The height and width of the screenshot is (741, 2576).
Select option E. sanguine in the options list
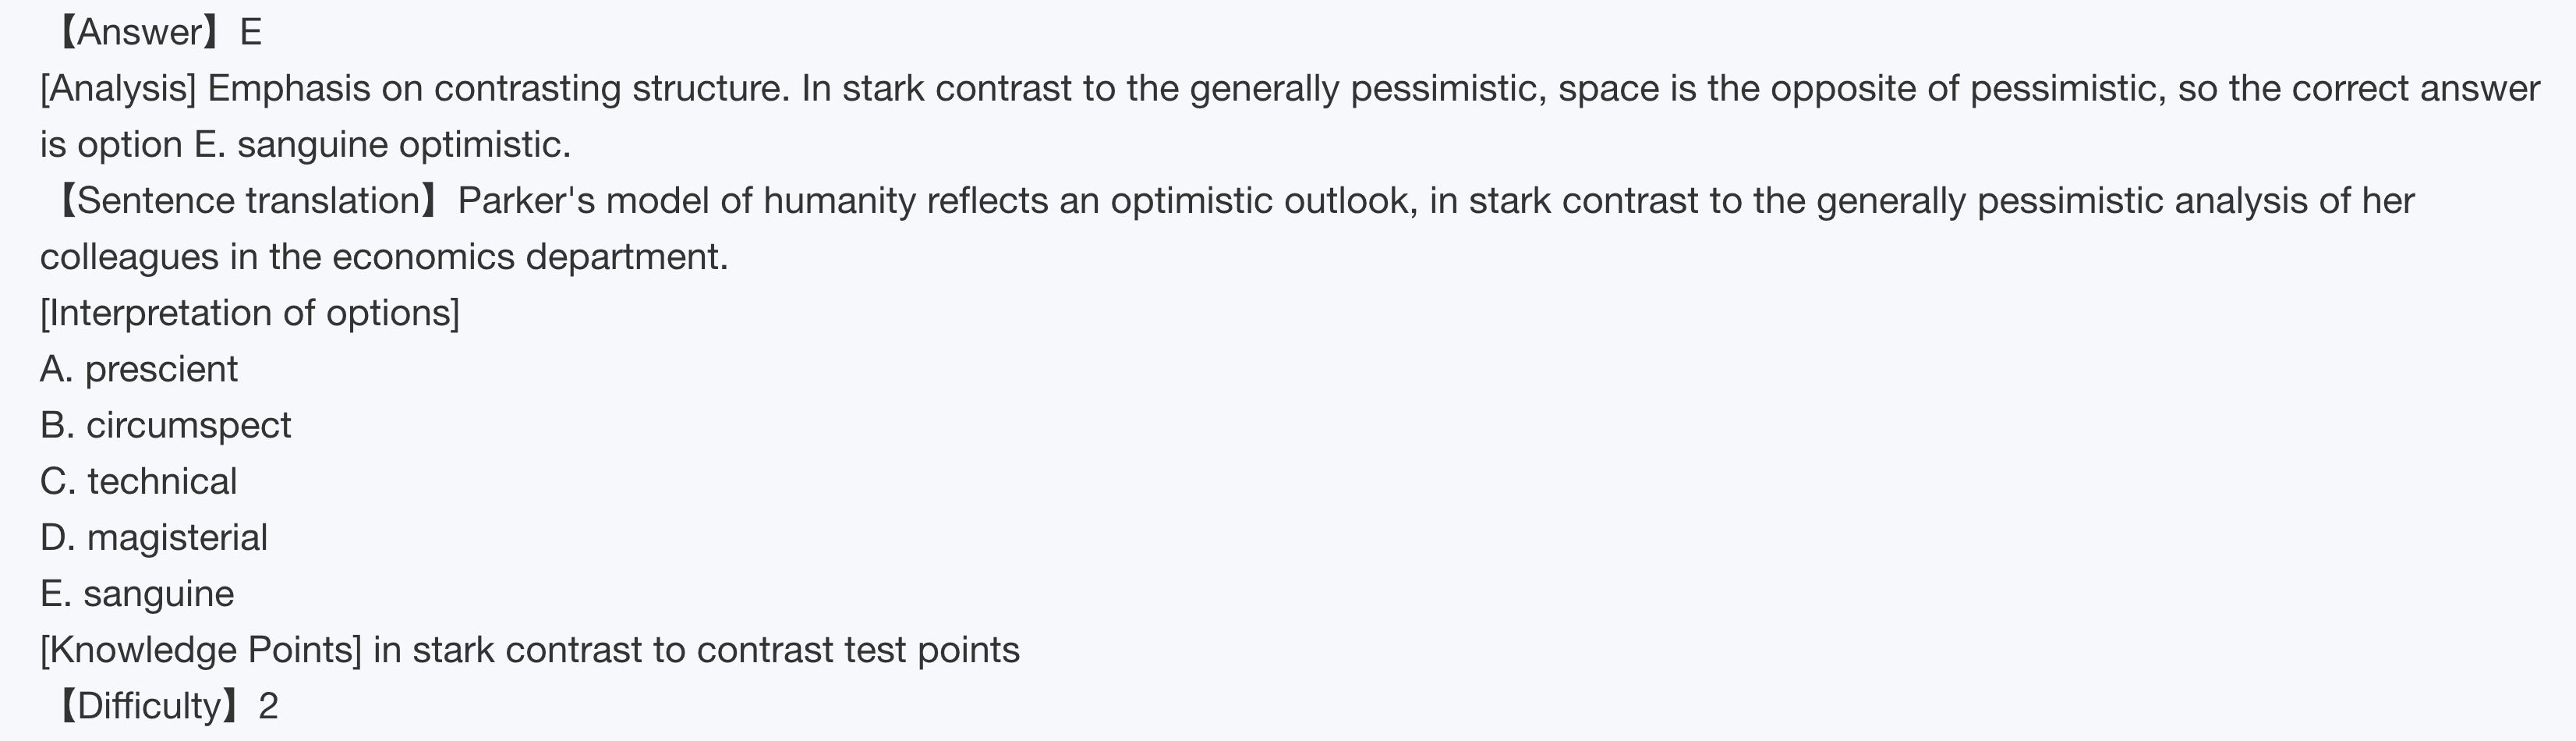click(137, 594)
